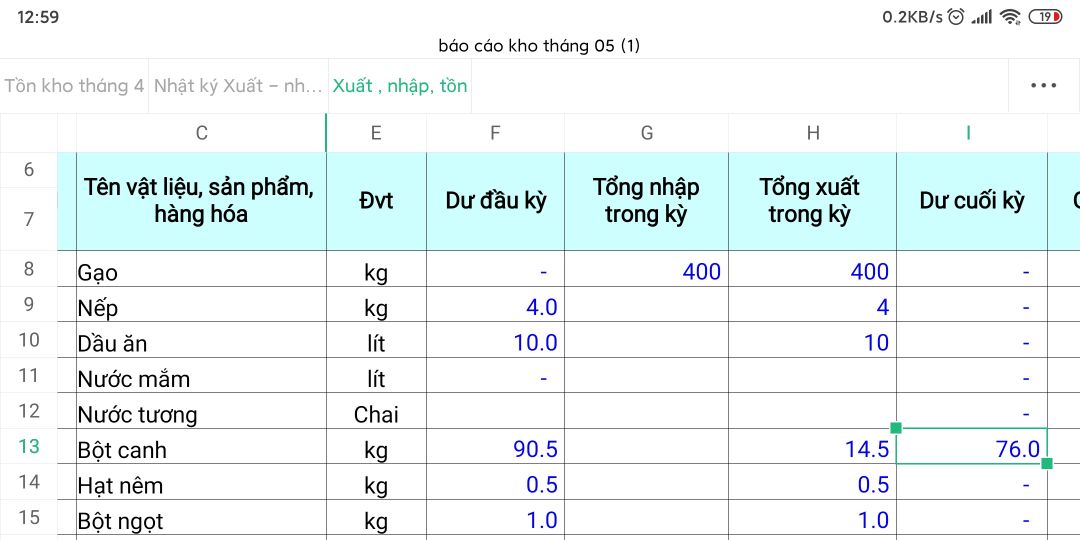
Task: Tap the document title báo cáo kho tháng 05
Action: (539, 46)
